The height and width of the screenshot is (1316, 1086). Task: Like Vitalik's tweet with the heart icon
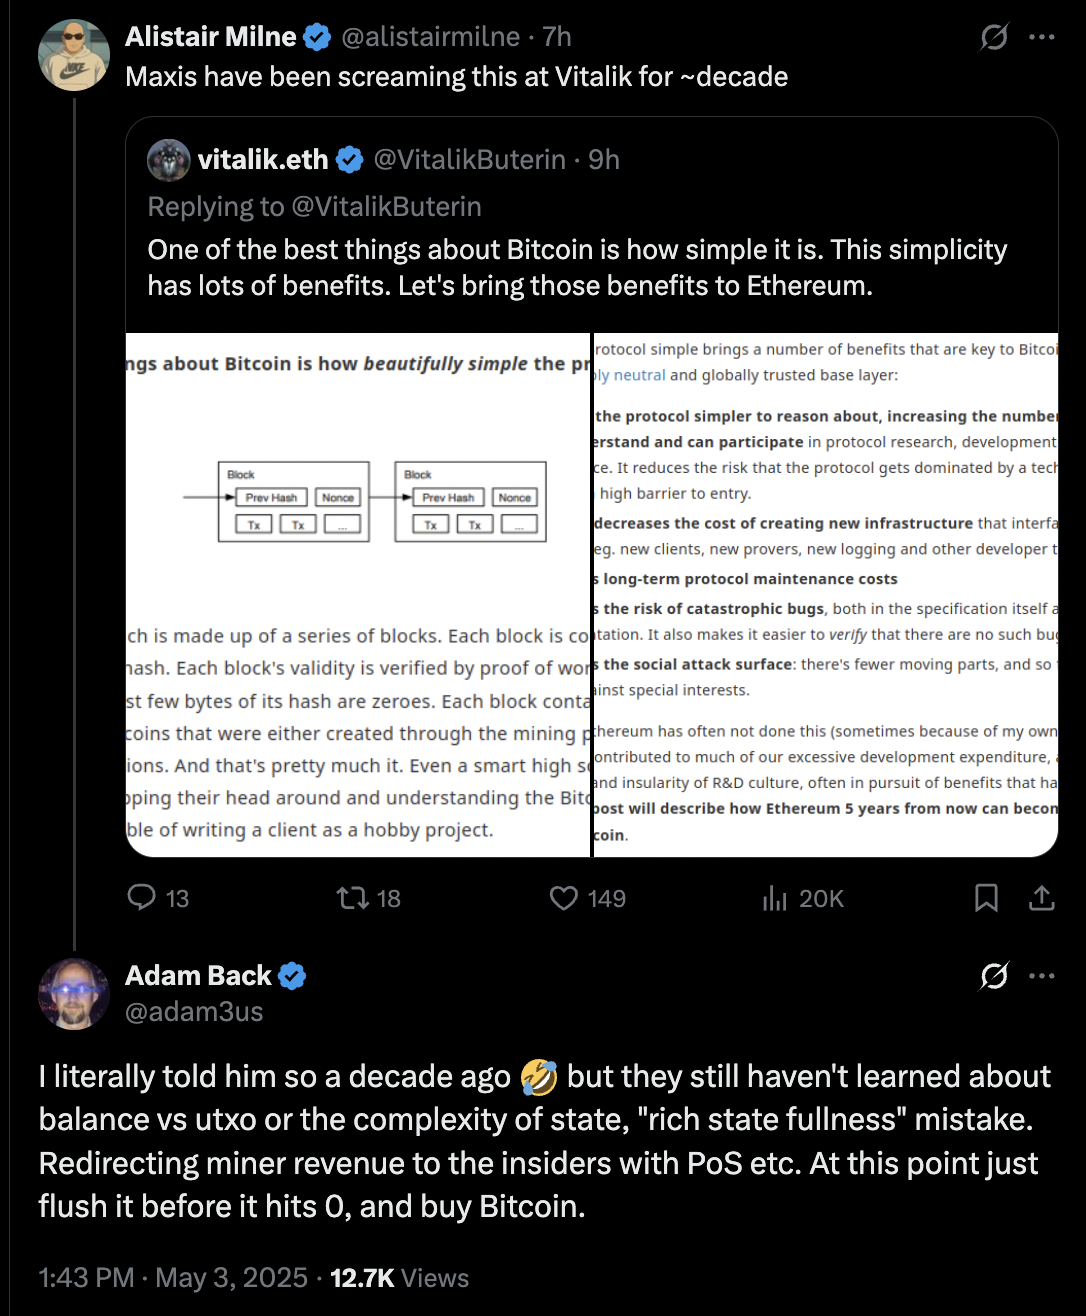click(x=562, y=898)
